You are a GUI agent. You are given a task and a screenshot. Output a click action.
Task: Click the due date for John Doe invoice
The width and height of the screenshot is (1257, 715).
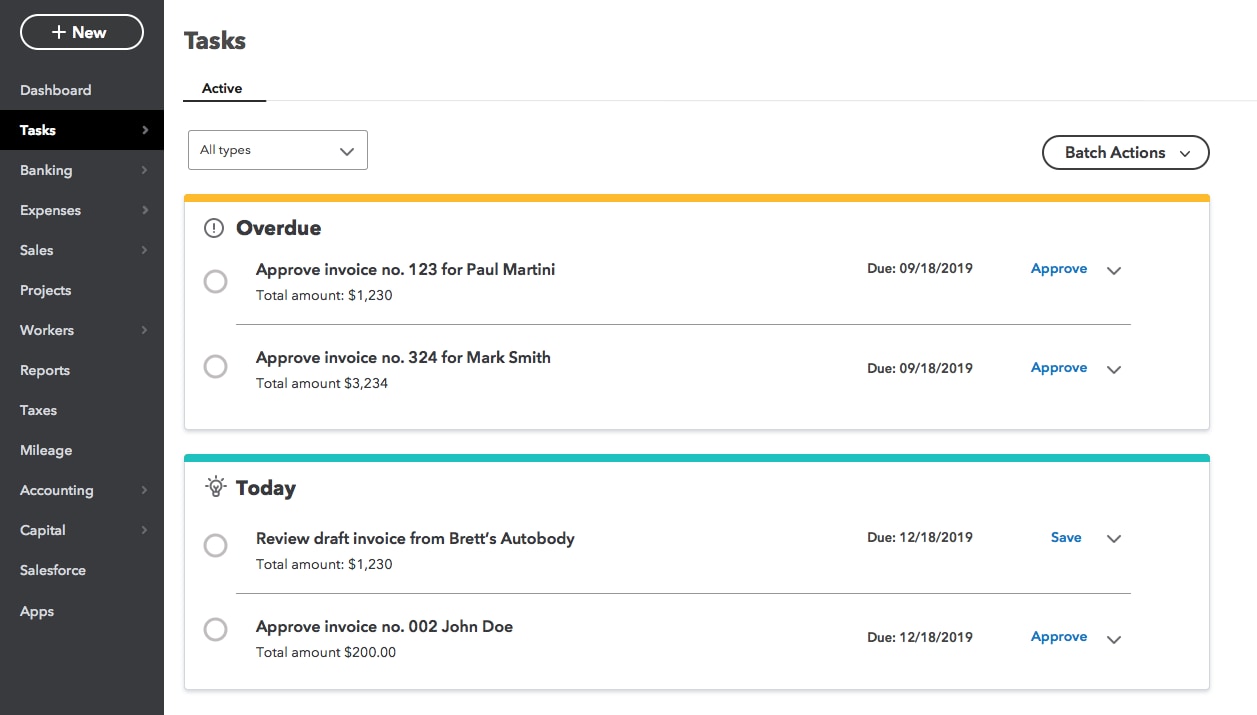tap(920, 637)
